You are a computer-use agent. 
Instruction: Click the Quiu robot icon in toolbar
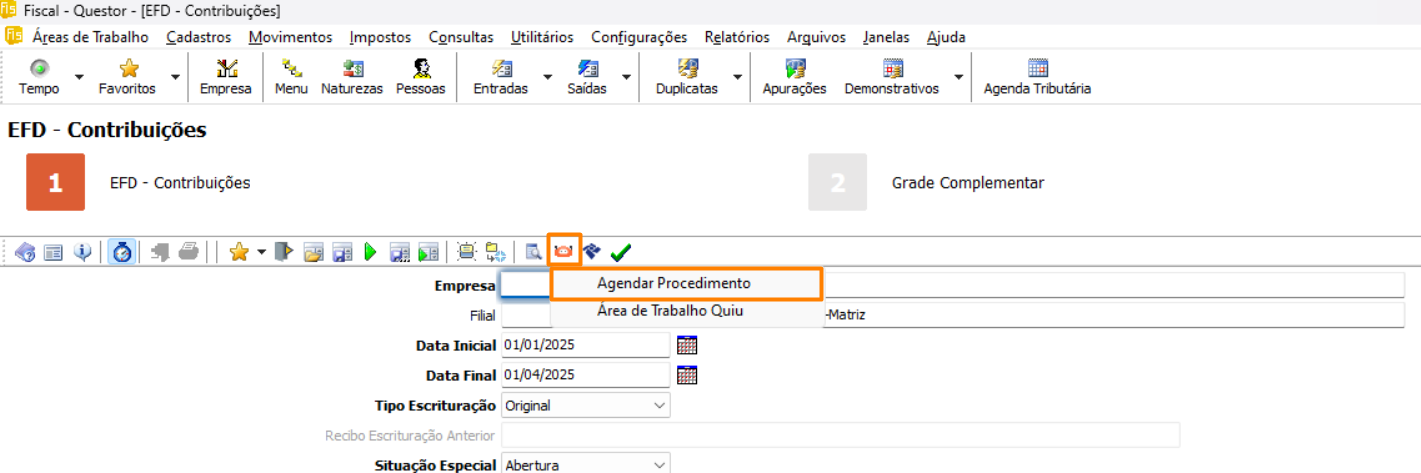565,251
